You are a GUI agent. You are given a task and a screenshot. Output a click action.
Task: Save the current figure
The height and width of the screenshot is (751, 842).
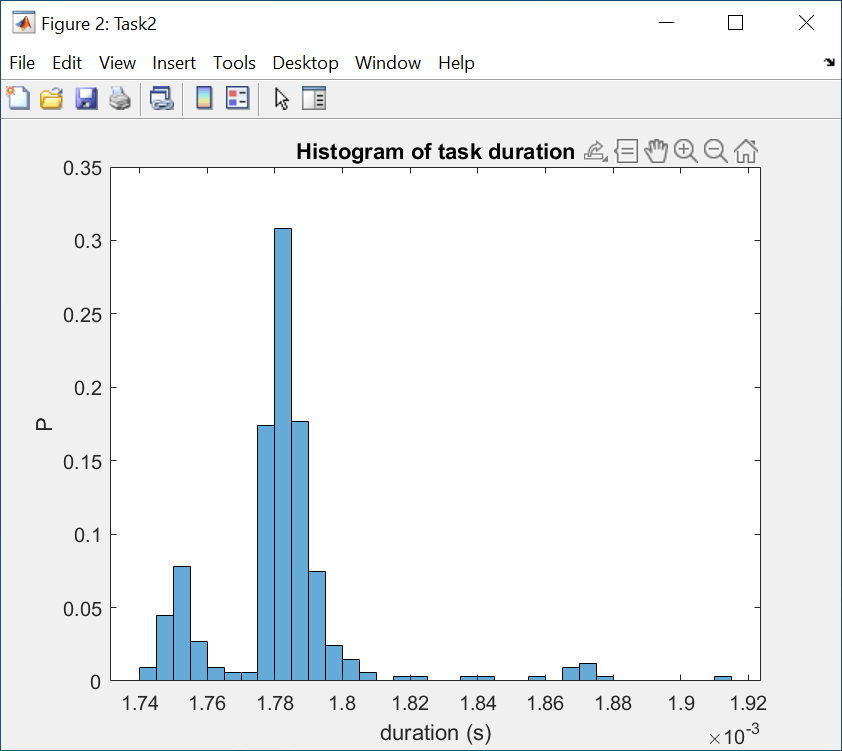point(85,98)
